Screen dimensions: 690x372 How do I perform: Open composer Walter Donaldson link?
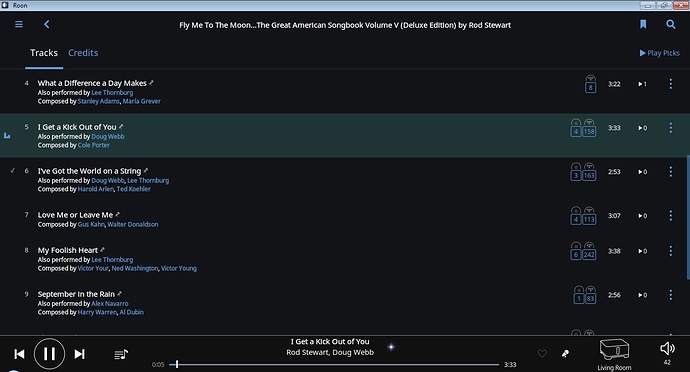click(x=133, y=225)
